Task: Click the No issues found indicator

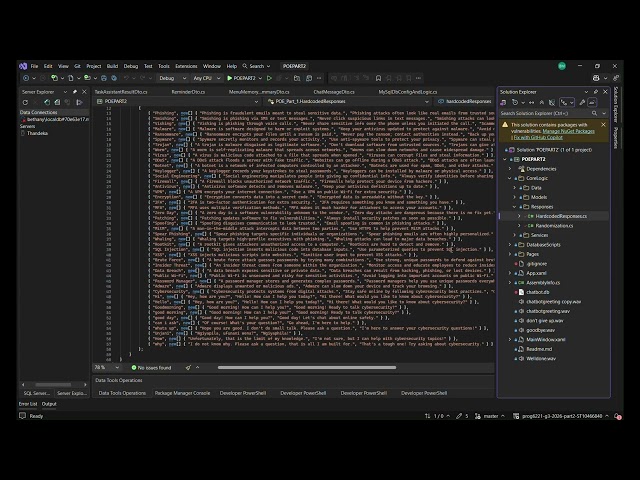Action: 151,368
